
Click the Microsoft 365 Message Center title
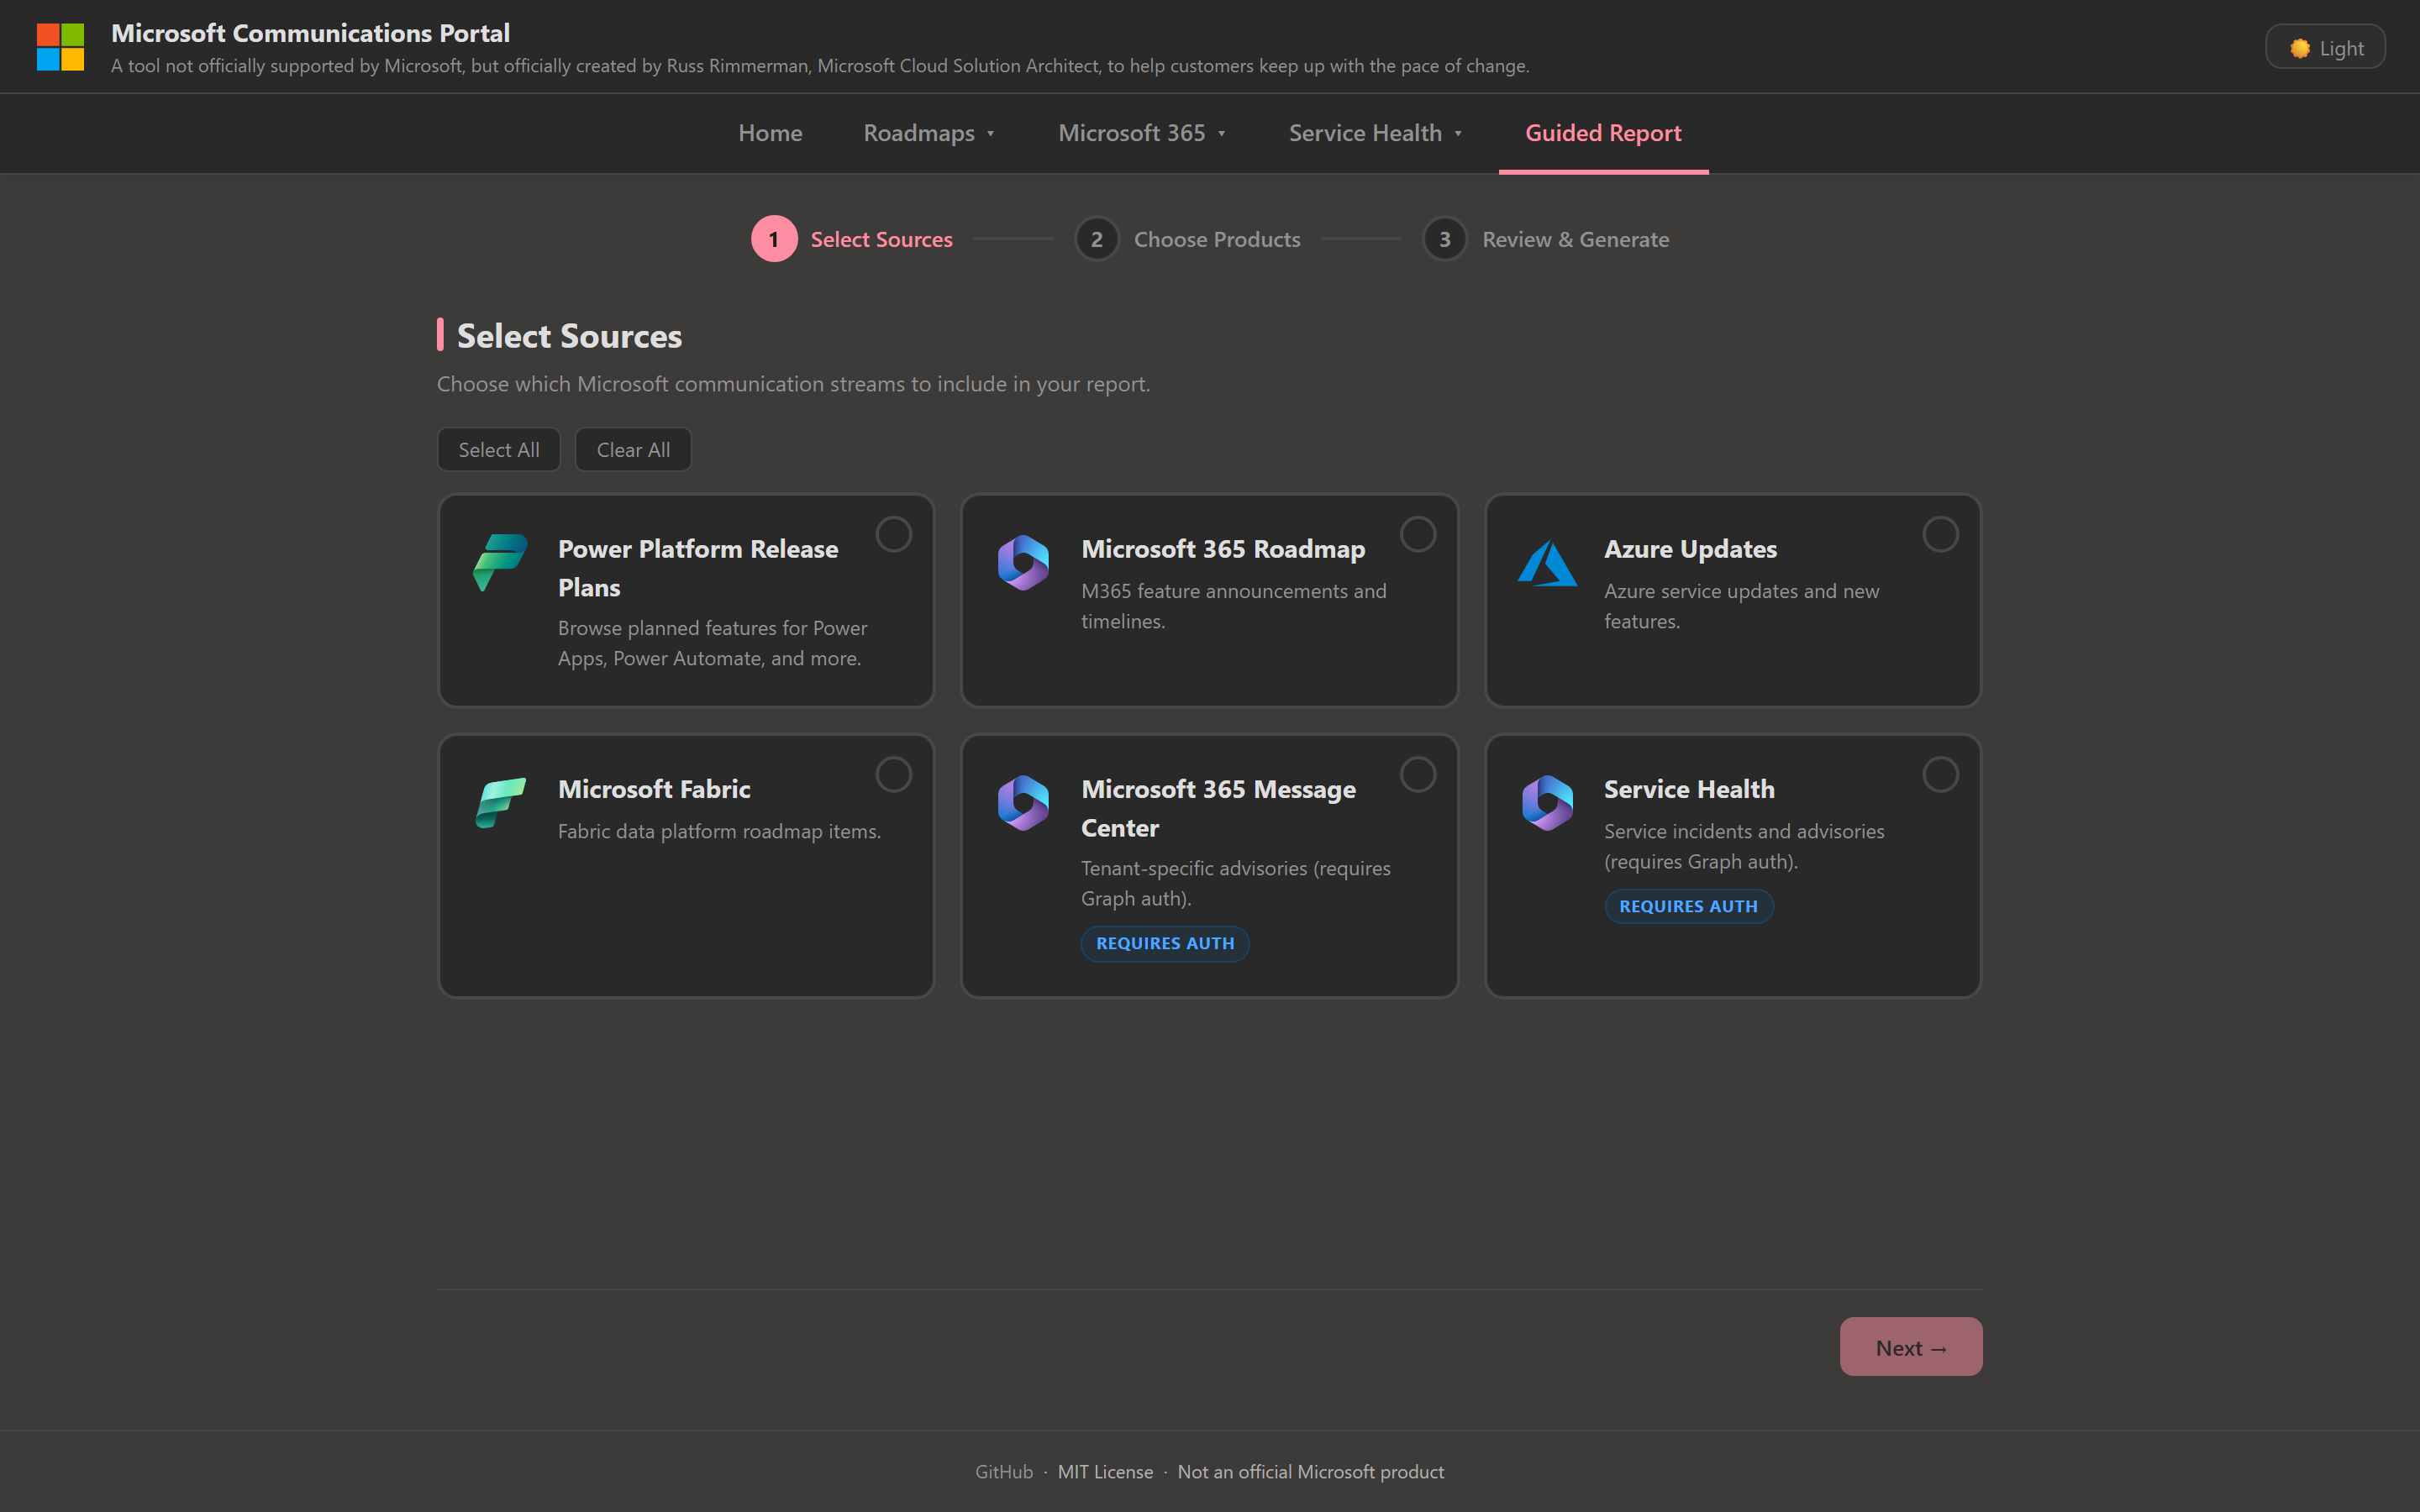1218,808
